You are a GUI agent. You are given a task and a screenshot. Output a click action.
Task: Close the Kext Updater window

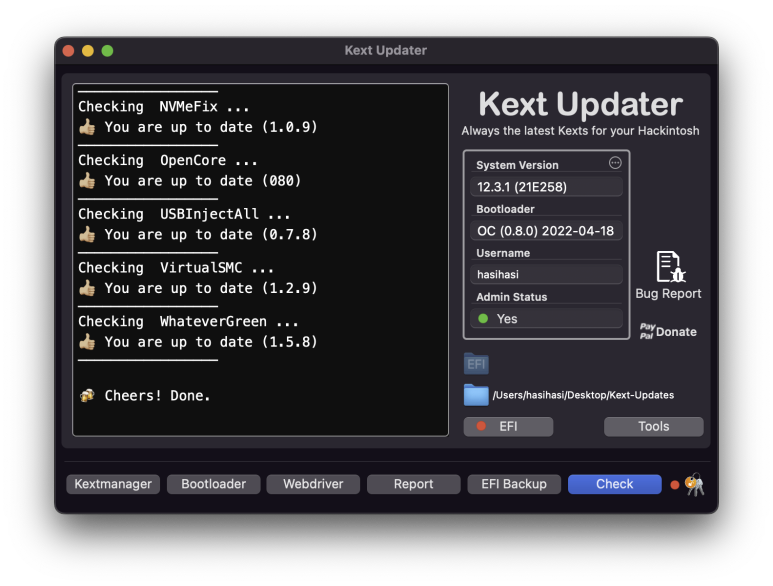click(69, 51)
